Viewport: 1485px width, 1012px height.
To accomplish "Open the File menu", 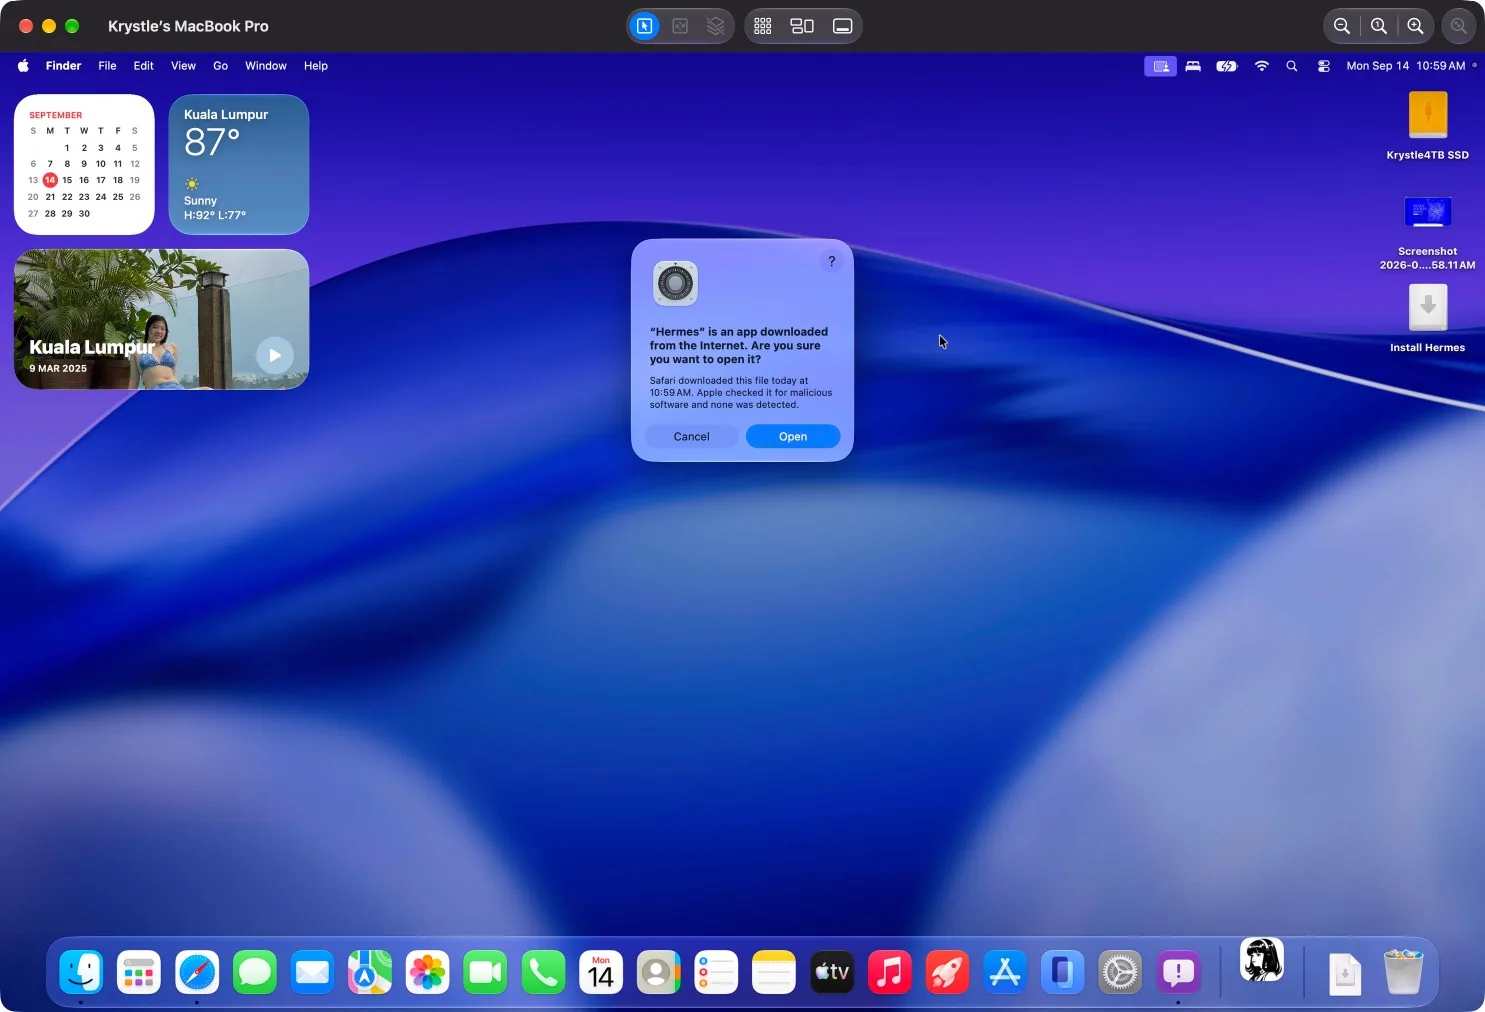I will [107, 66].
